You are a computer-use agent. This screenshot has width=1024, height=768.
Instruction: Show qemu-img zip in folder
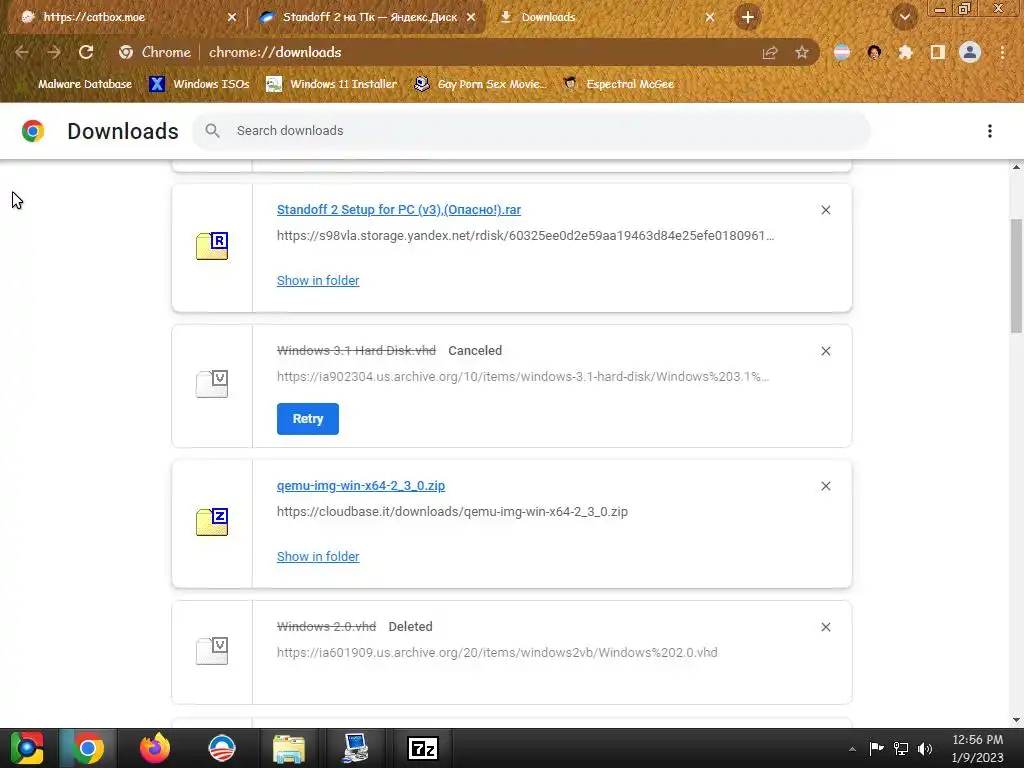coord(318,557)
